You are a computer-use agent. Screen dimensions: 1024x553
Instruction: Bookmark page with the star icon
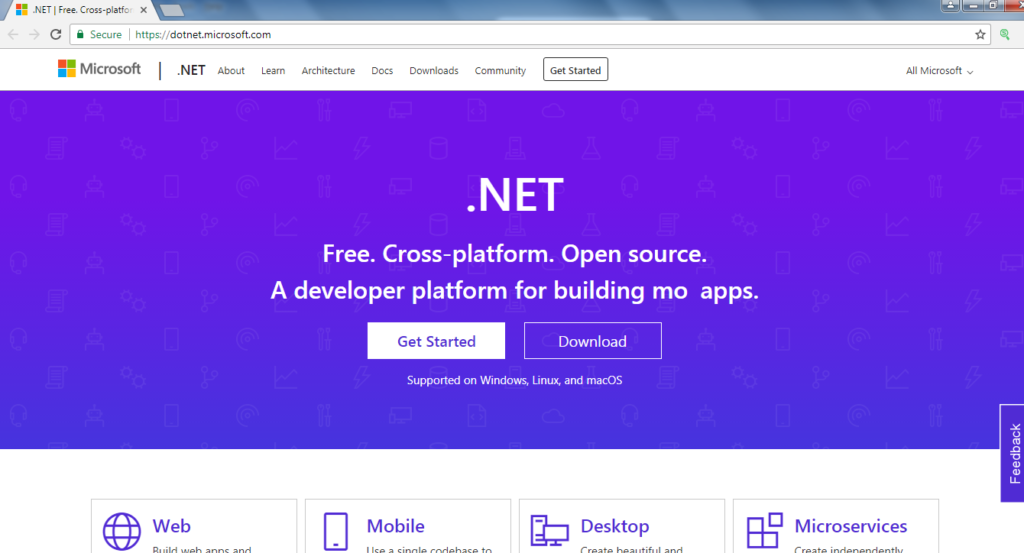pyautogui.click(x=980, y=35)
